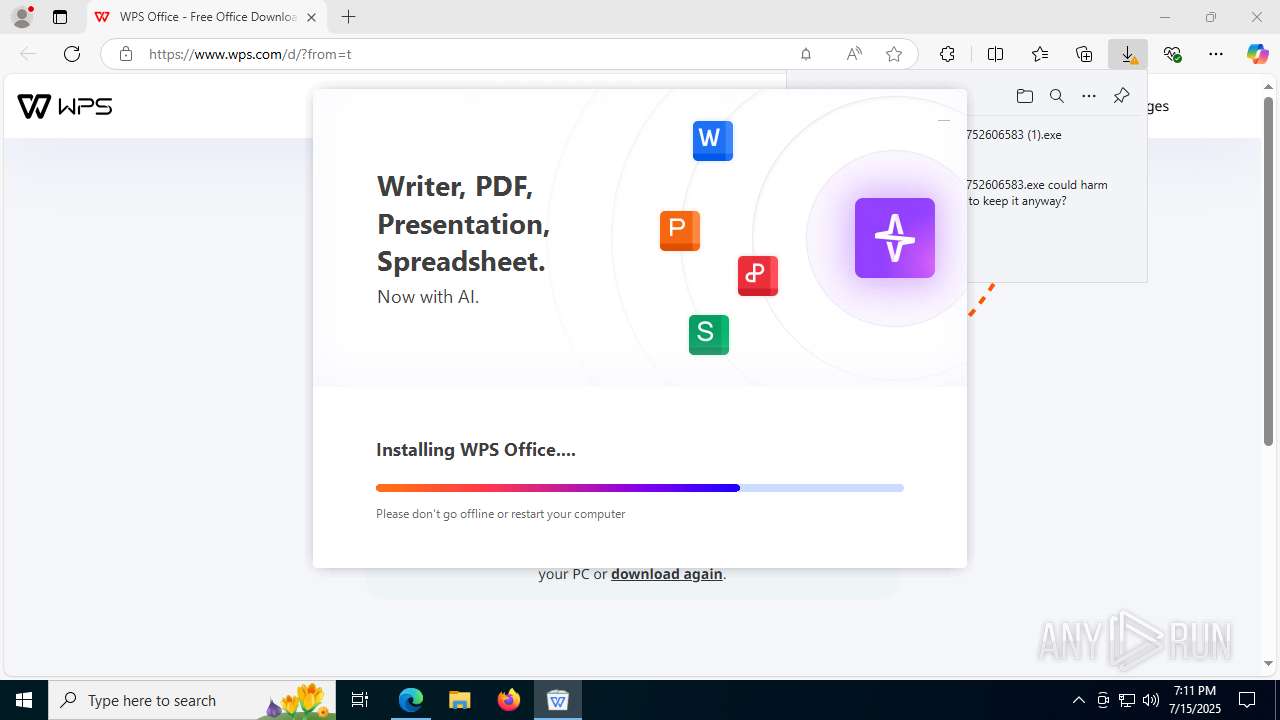
Task: Click the WPS logo on the webpage
Action: click(65, 106)
